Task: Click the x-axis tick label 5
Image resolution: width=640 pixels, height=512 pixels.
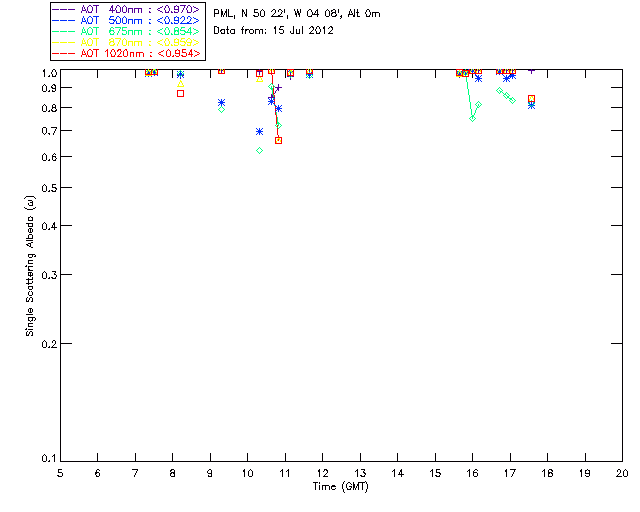Action: [x=60, y=473]
